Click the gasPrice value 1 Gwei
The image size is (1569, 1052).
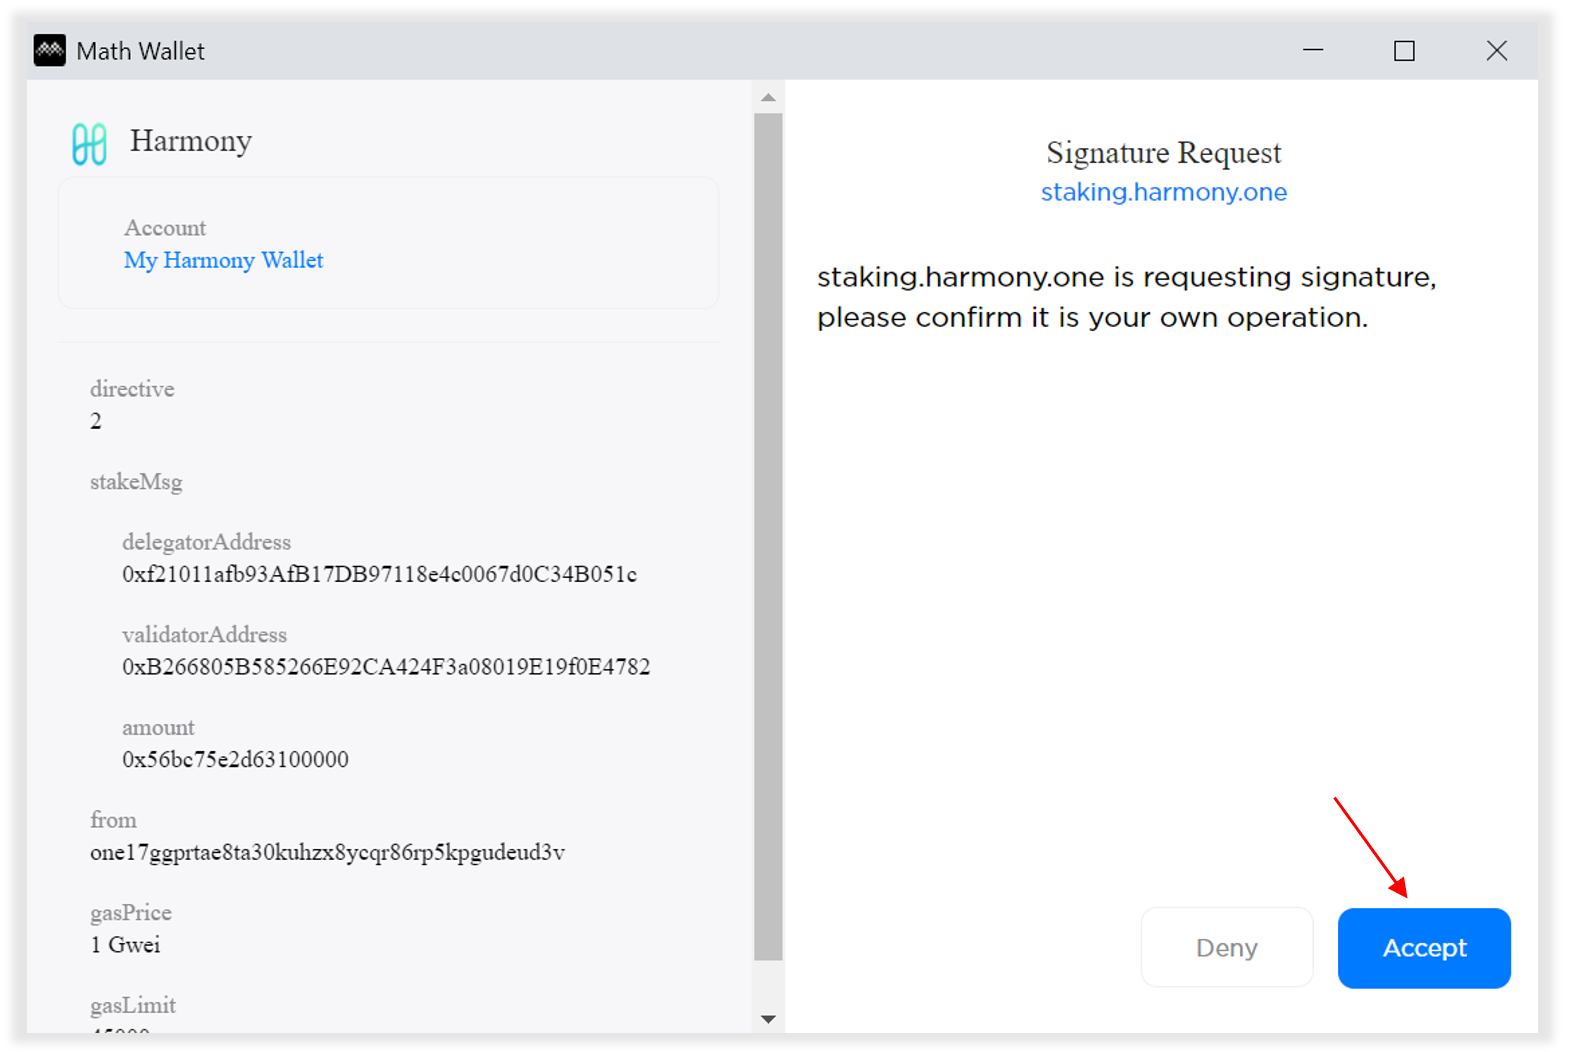(x=125, y=945)
